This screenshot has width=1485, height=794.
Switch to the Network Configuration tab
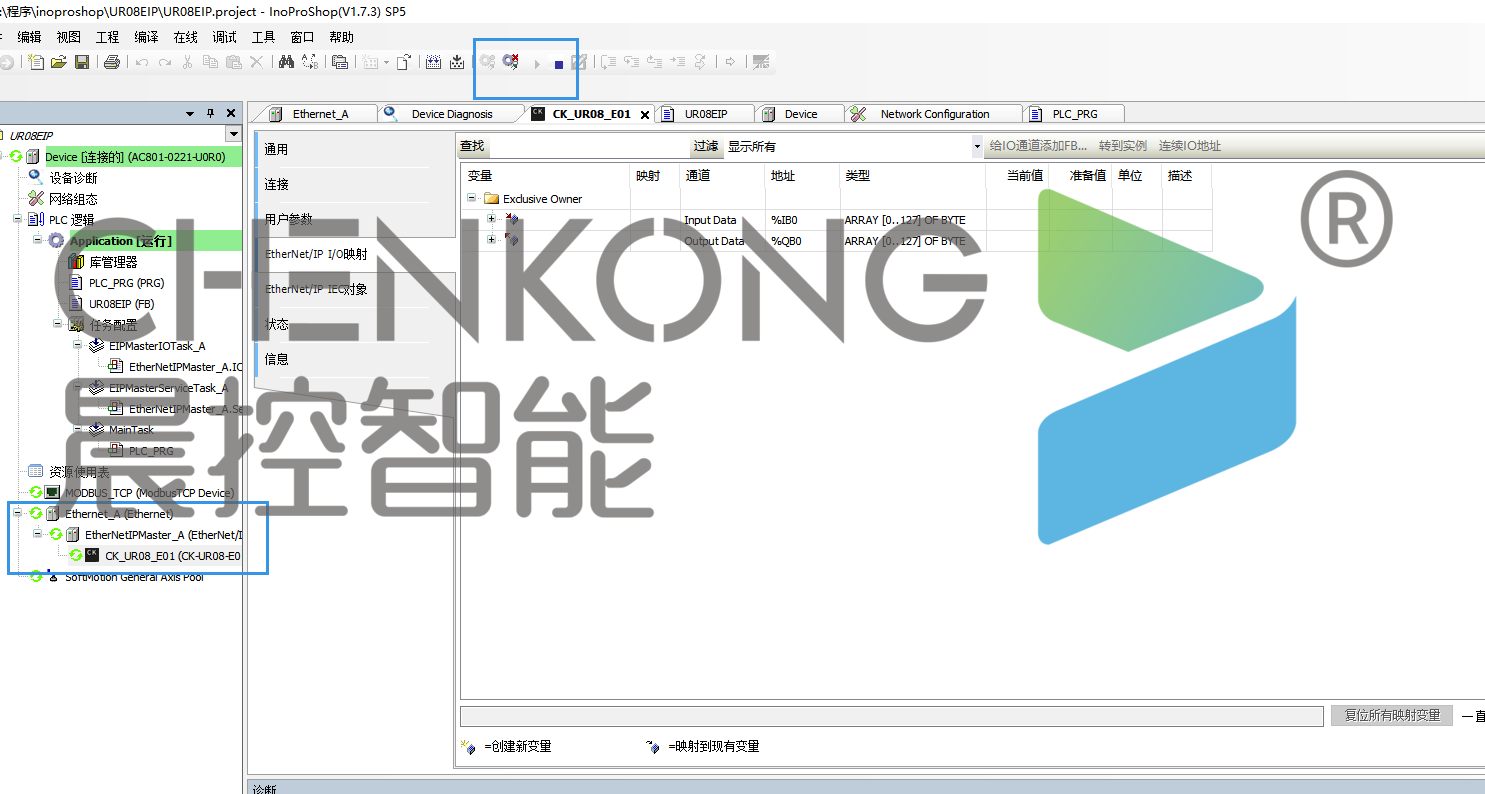(x=934, y=114)
